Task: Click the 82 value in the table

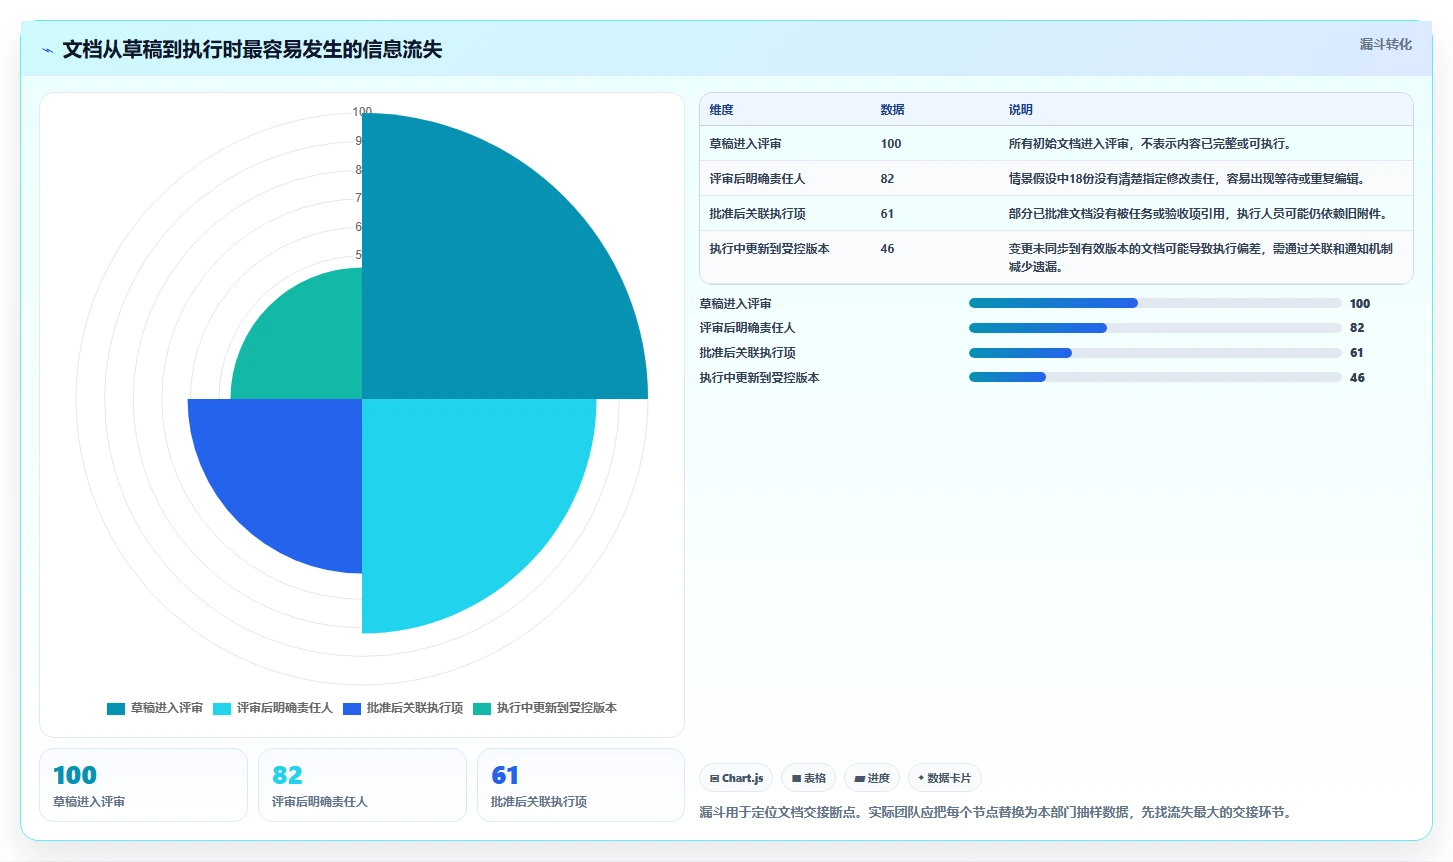Action: coord(887,179)
